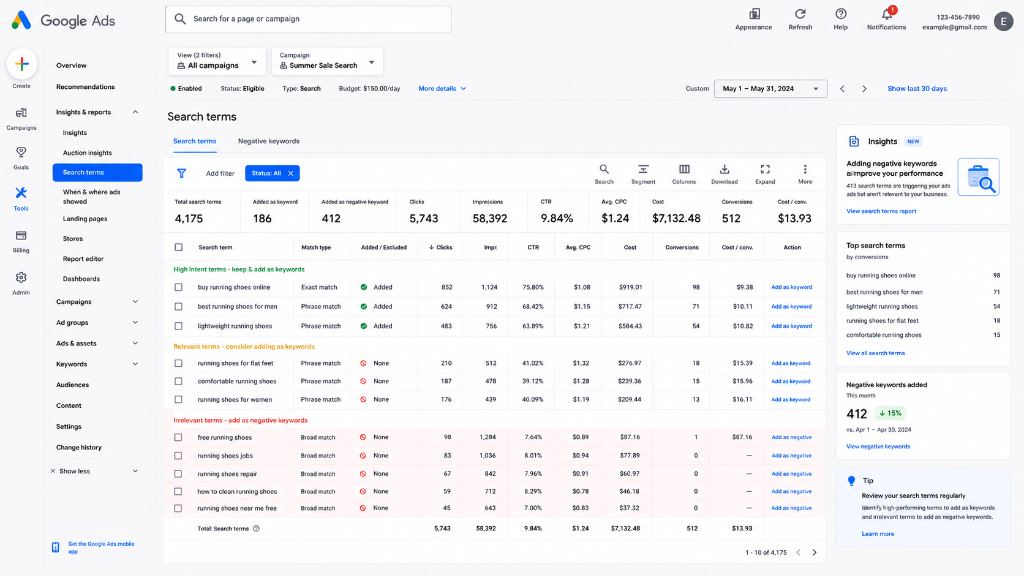
Task: Remove the Status: All filter chip
Action: [x=291, y=173]
